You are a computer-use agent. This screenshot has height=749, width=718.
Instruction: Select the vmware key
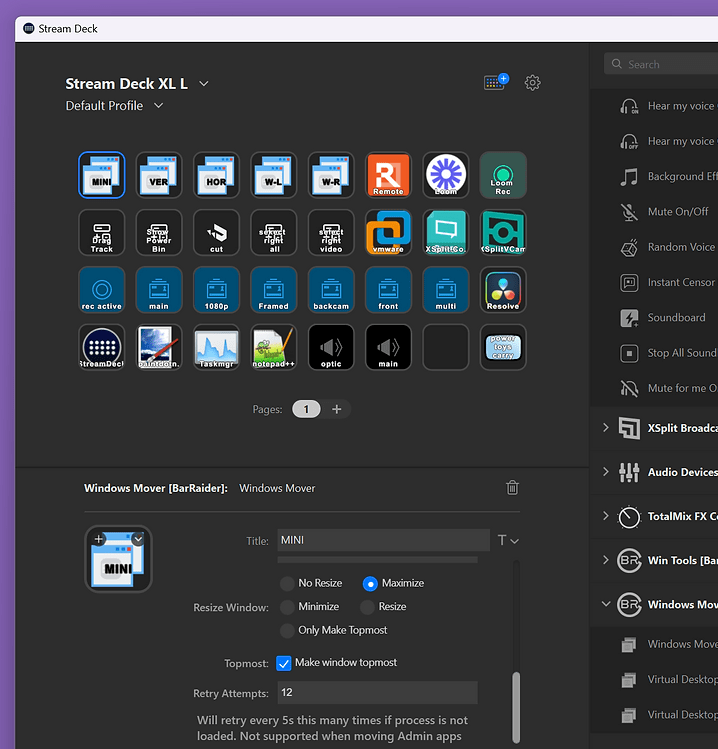[x=388, y=232]
